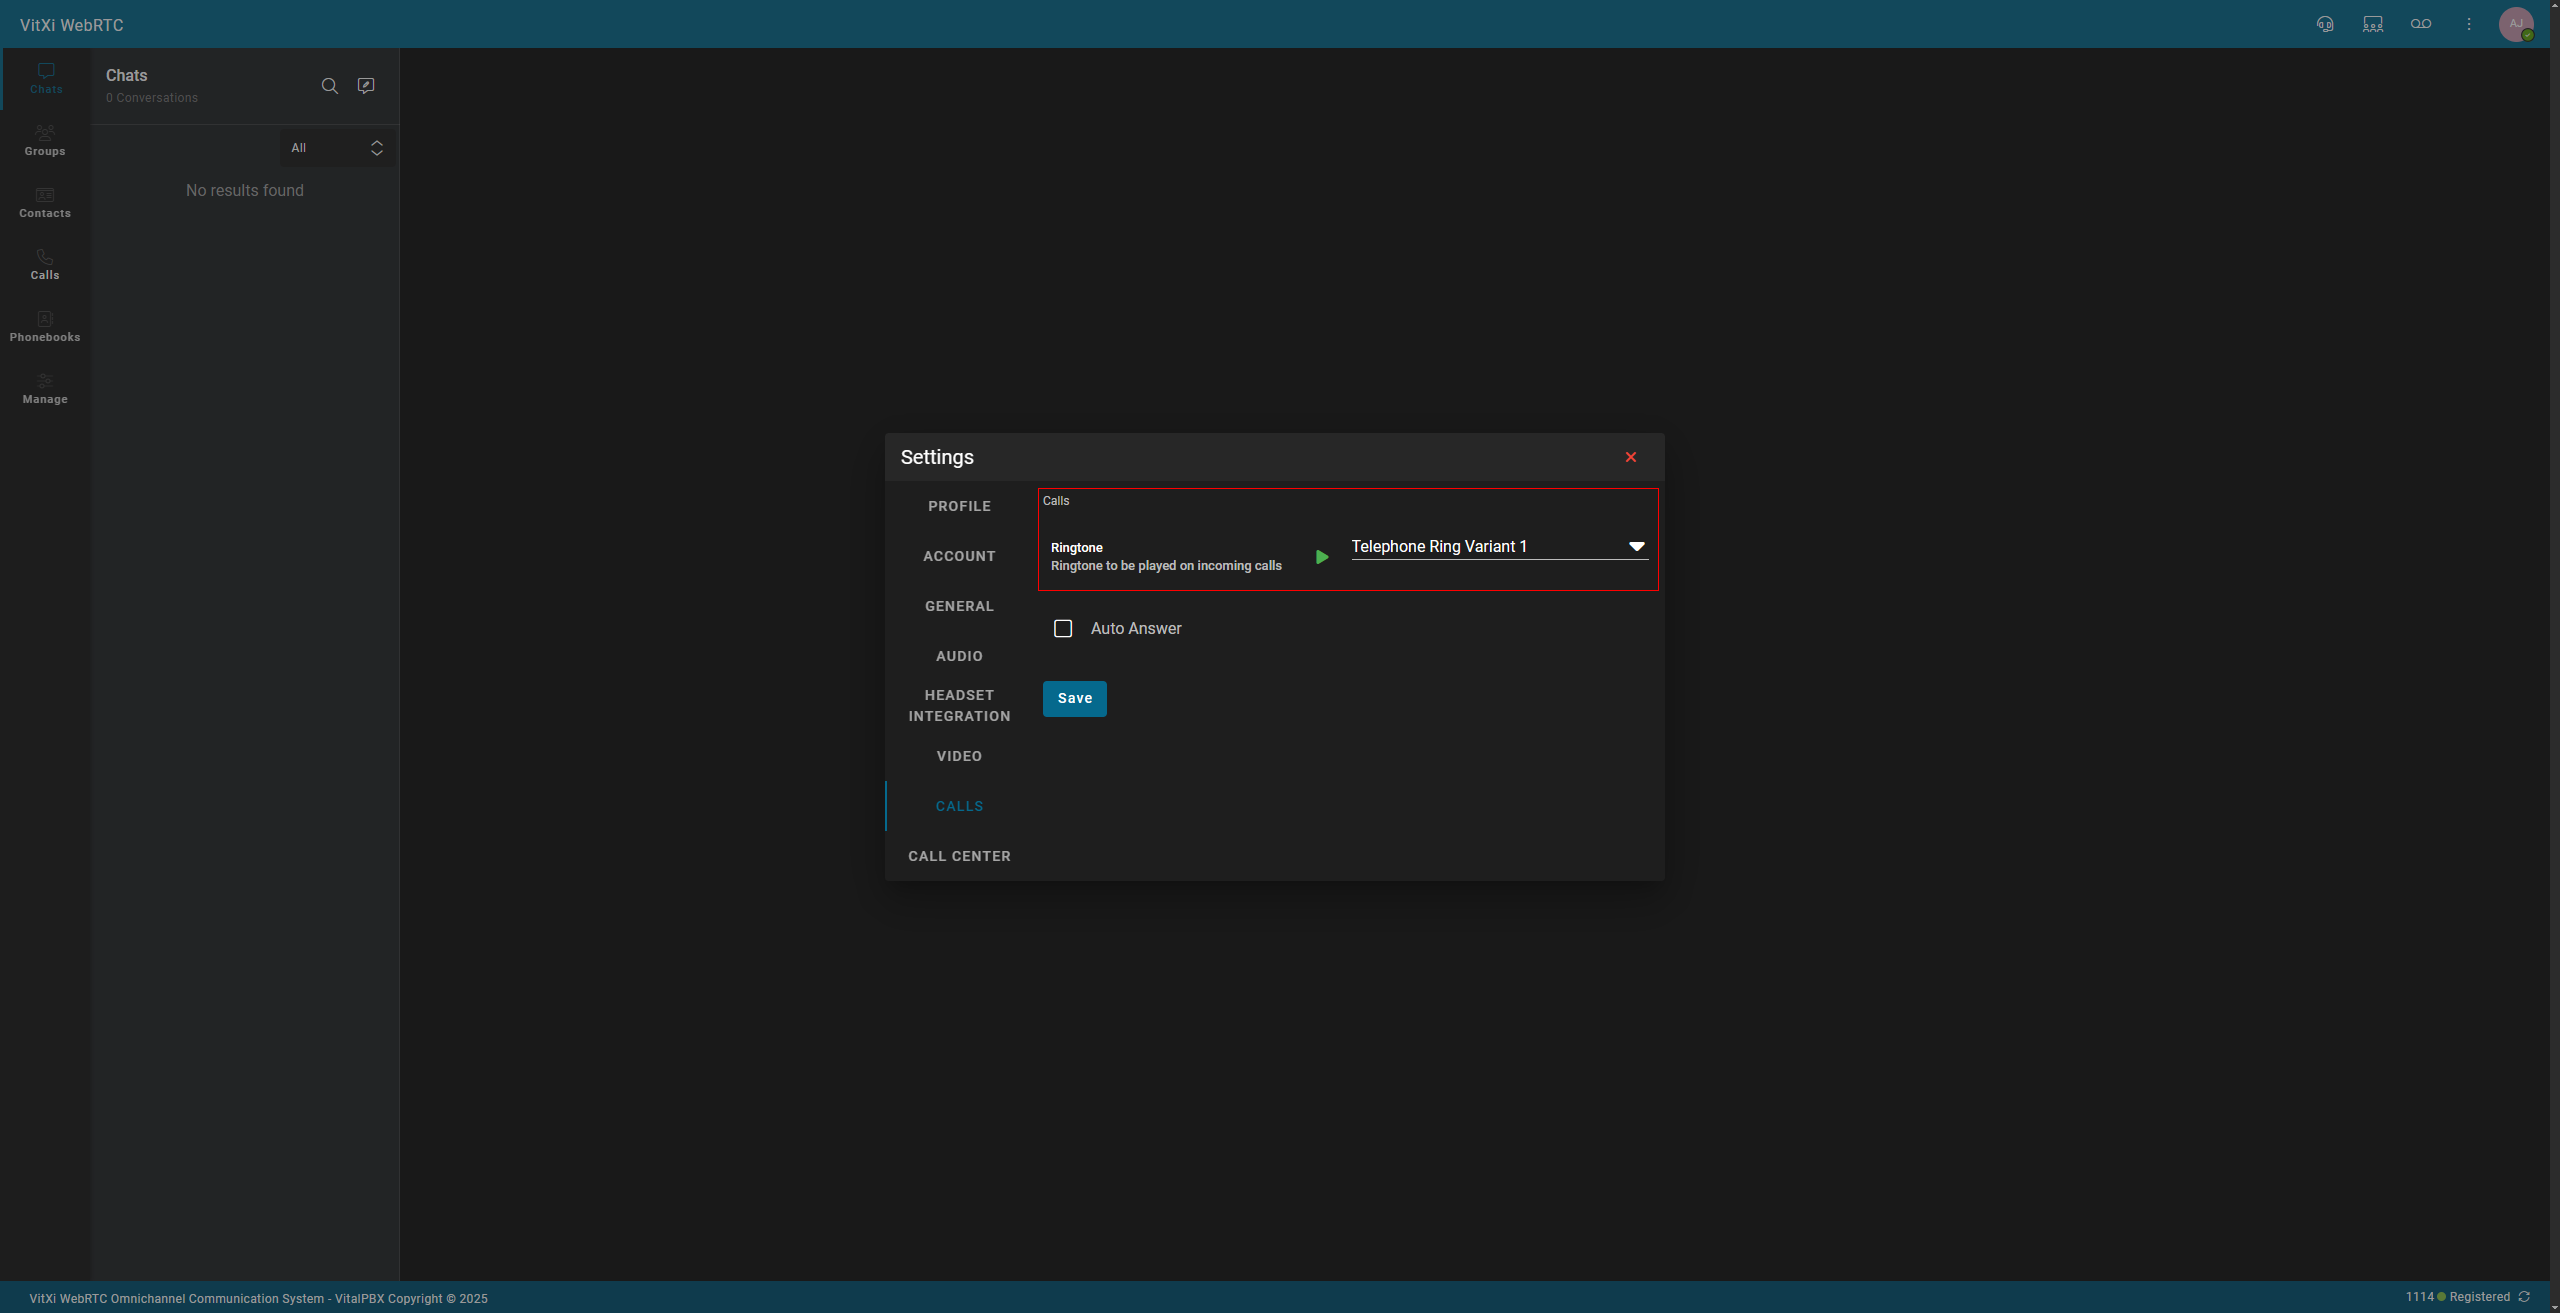The image size is (2560, 1313).
Task: Open the Manage section in sidebar
Action: tap(45, 388)
